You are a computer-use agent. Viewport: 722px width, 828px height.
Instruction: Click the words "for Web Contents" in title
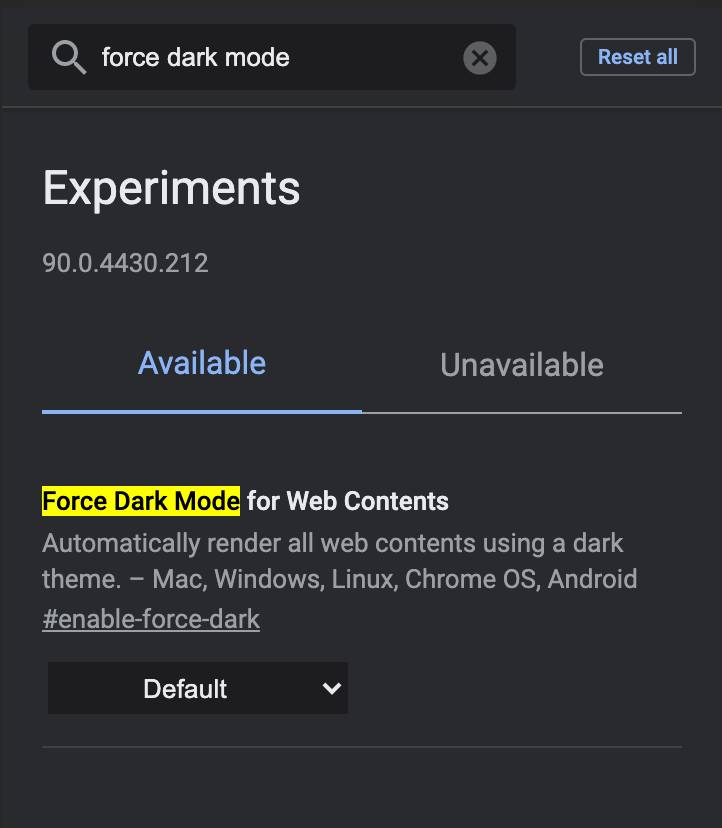[x=348, y=501]
